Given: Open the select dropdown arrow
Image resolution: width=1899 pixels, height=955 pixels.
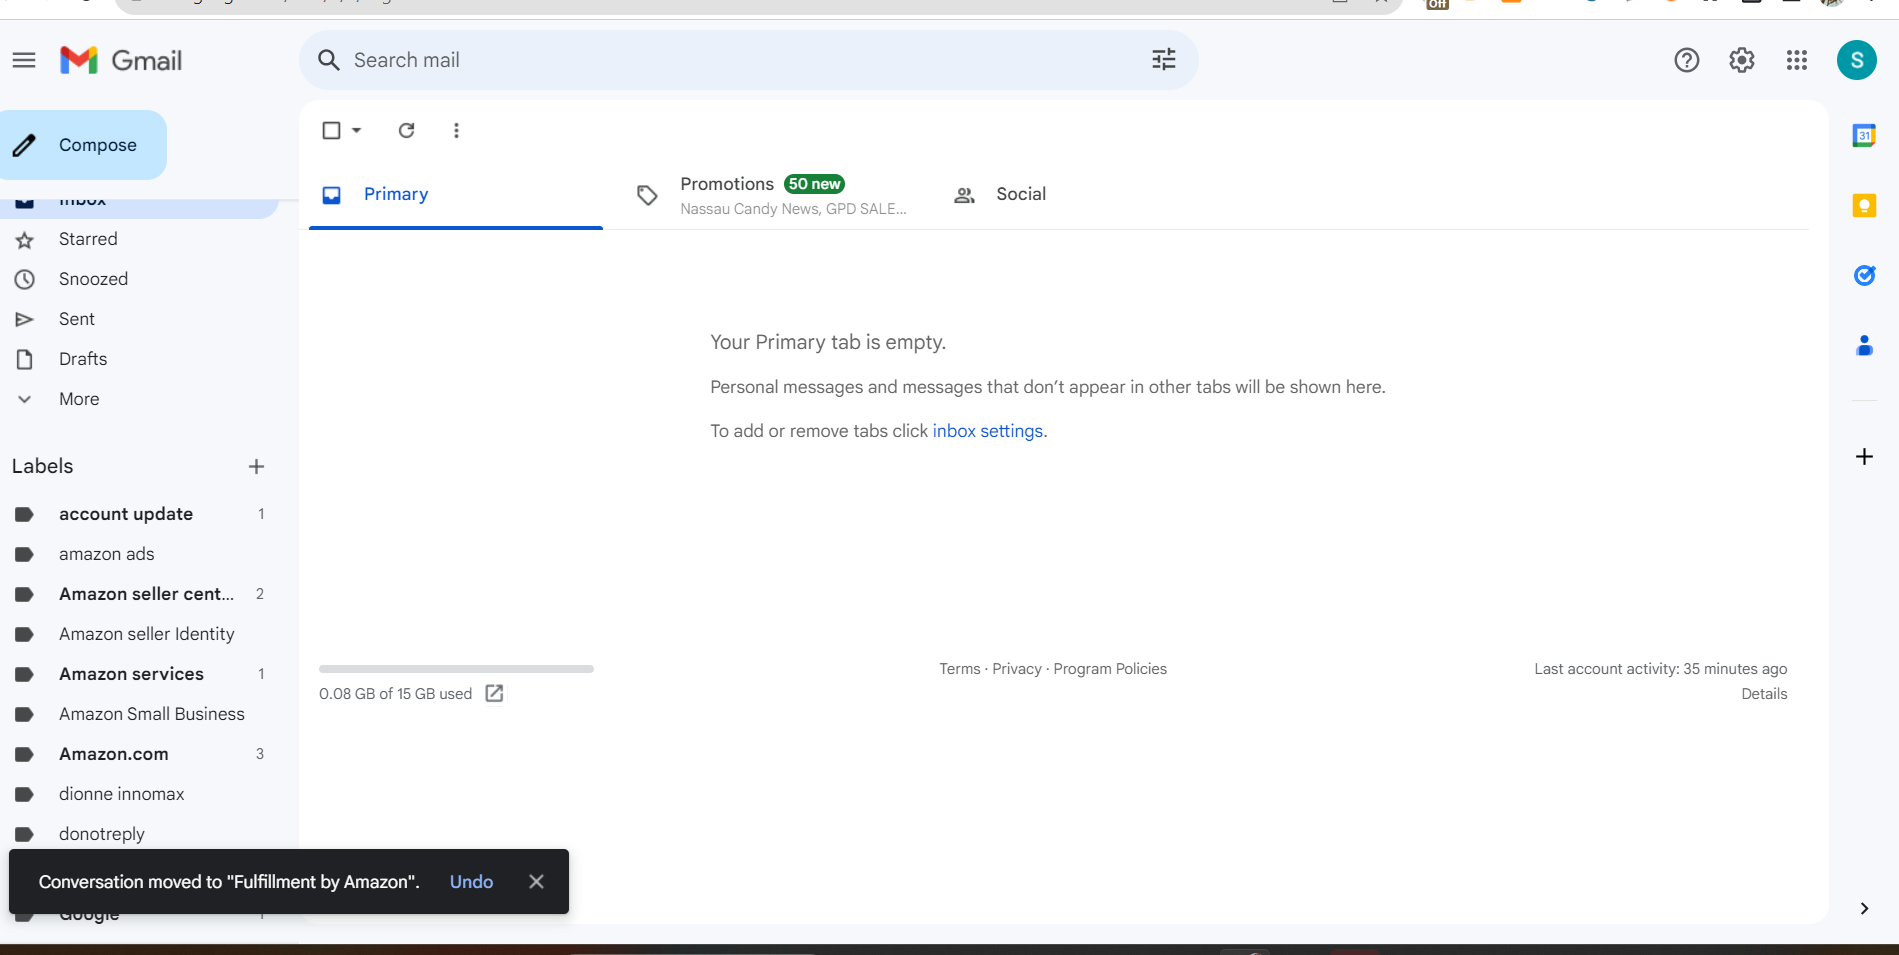Looking at the screenshot, I should (x=357, y=130).
